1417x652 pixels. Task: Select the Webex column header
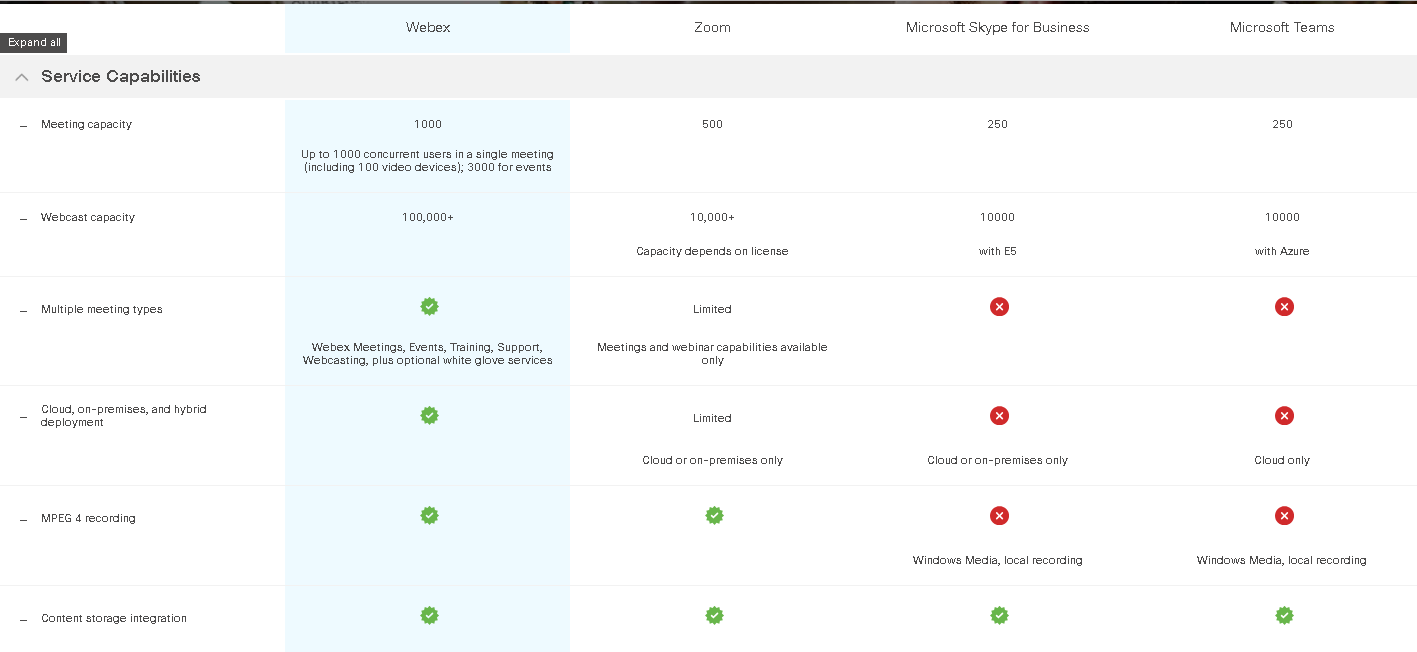(x=428, y=27)
